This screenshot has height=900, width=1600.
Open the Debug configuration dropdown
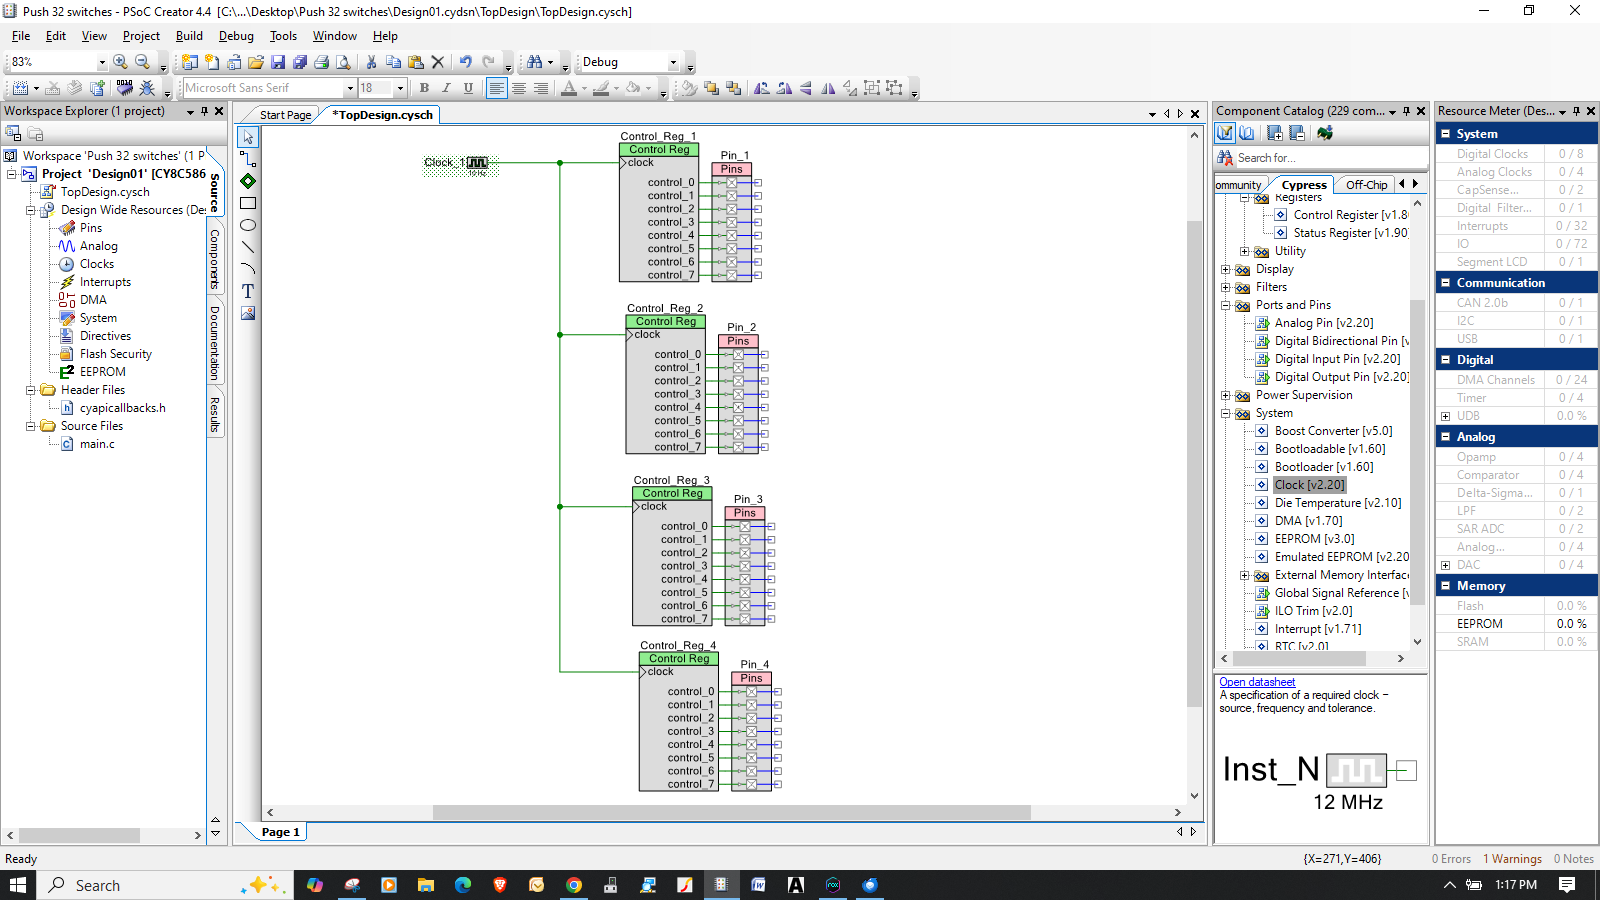pos(673,62)
